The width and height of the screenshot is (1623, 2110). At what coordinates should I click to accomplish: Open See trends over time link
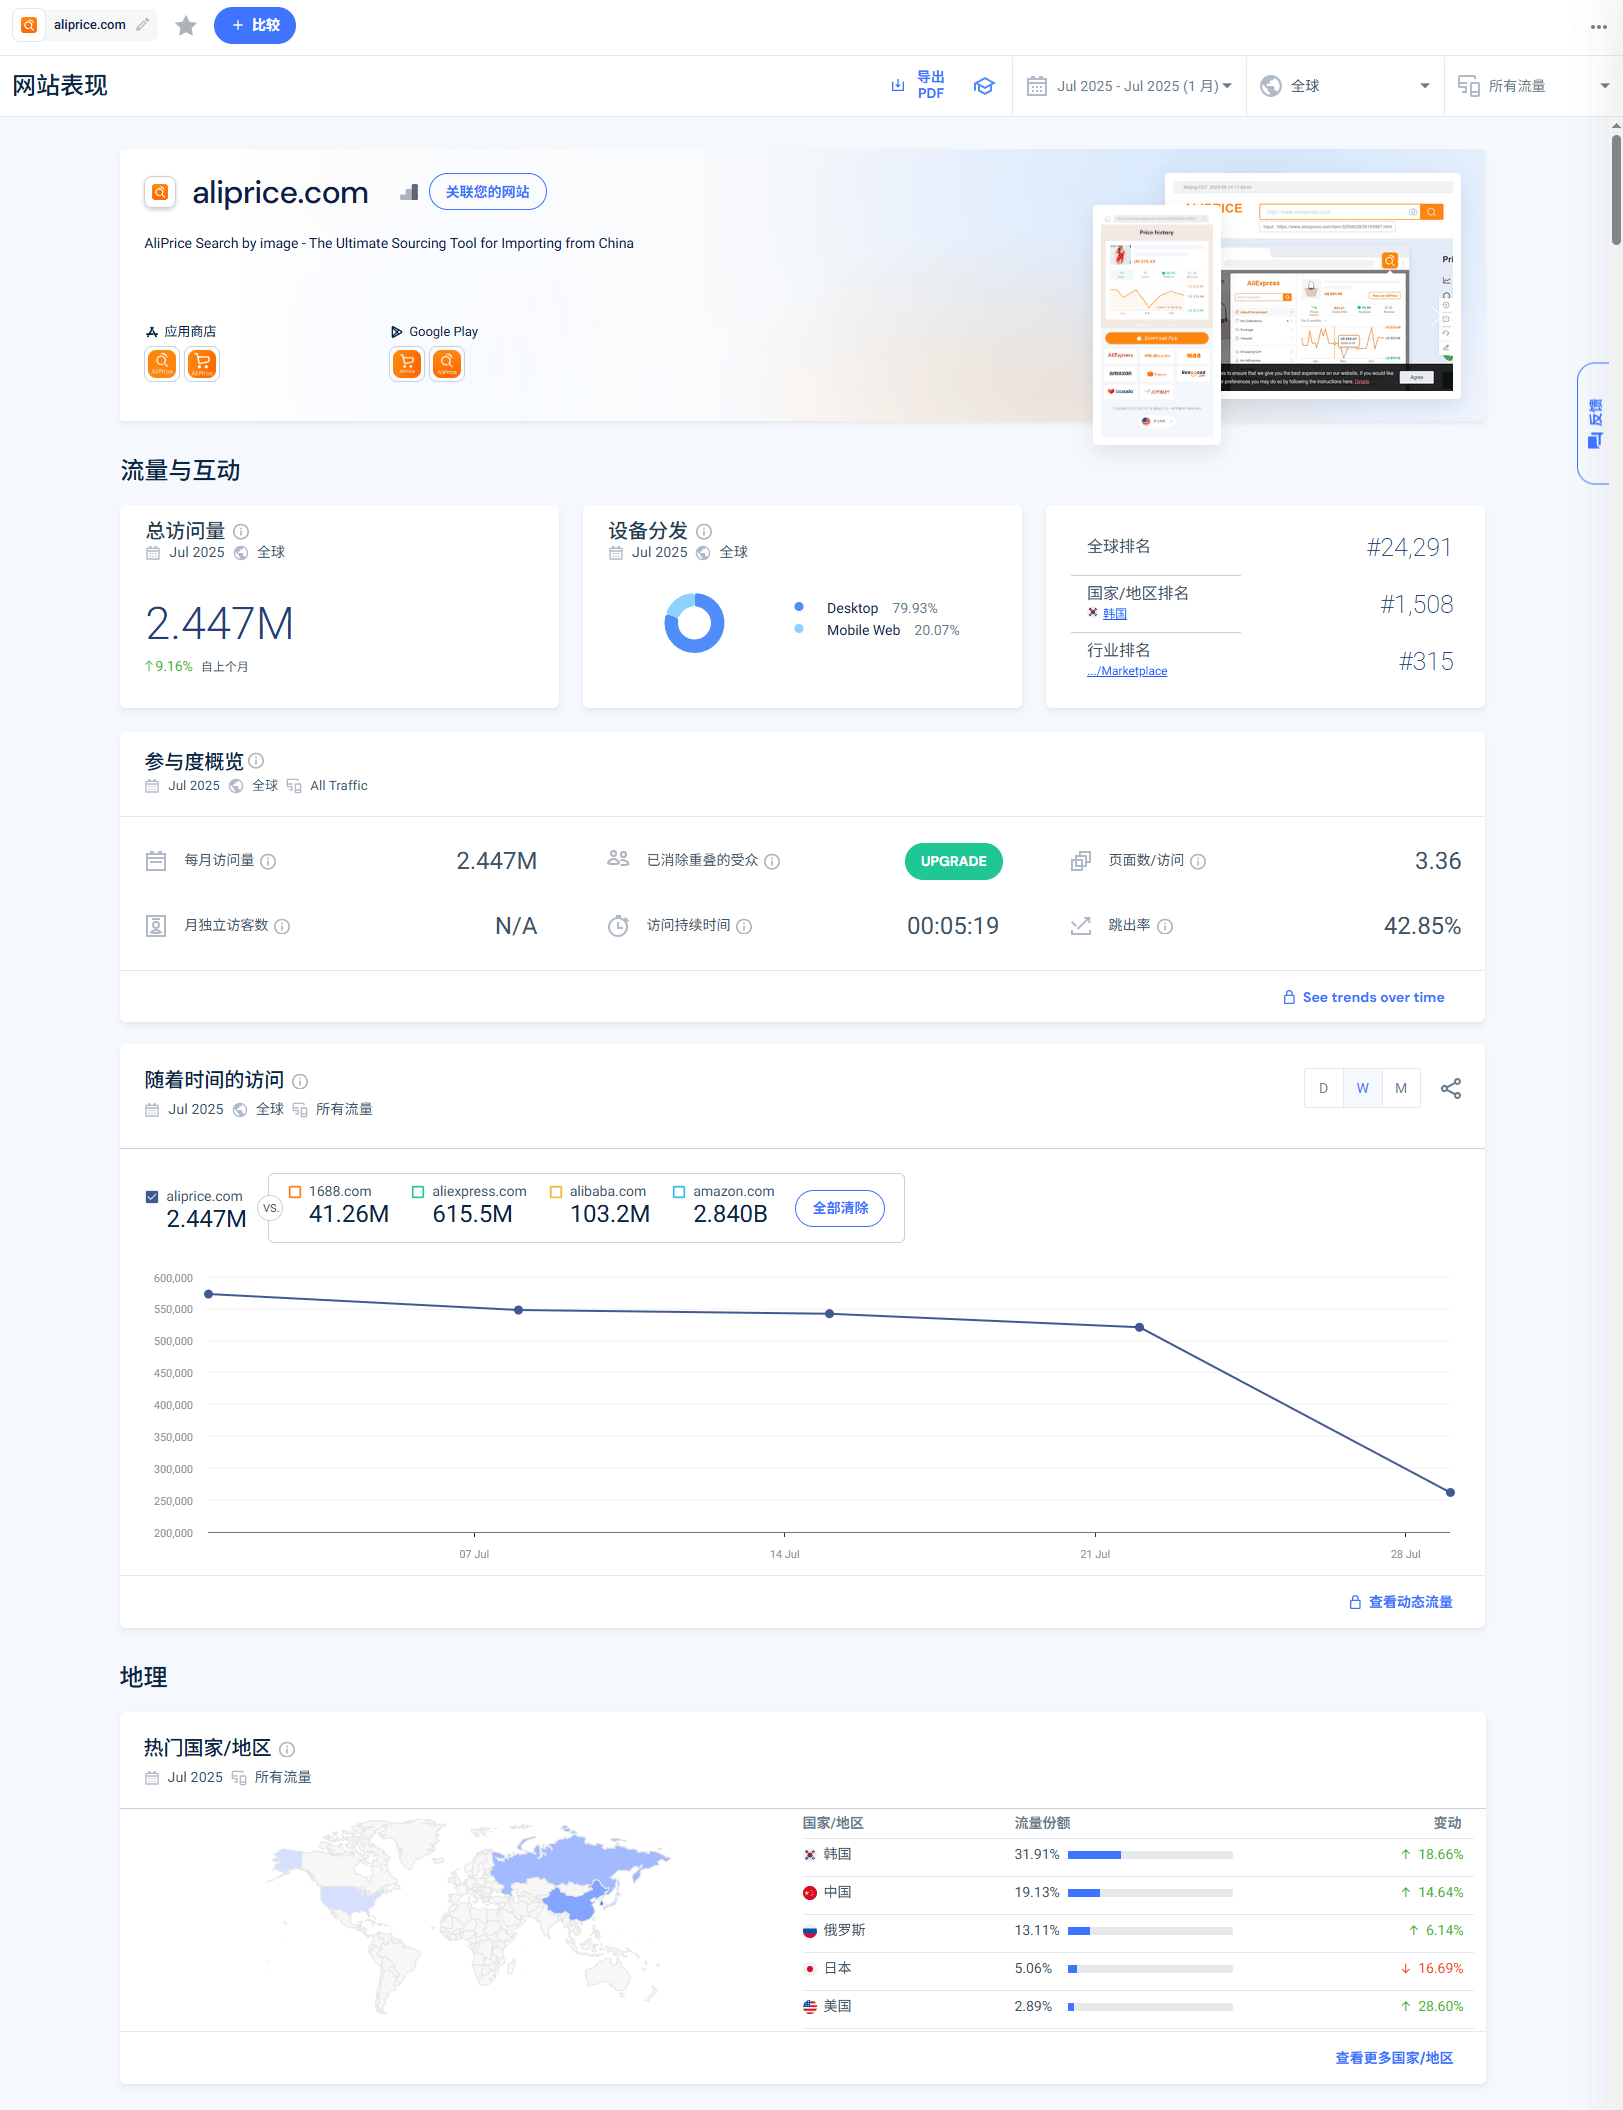click(x=1364, y=997)
